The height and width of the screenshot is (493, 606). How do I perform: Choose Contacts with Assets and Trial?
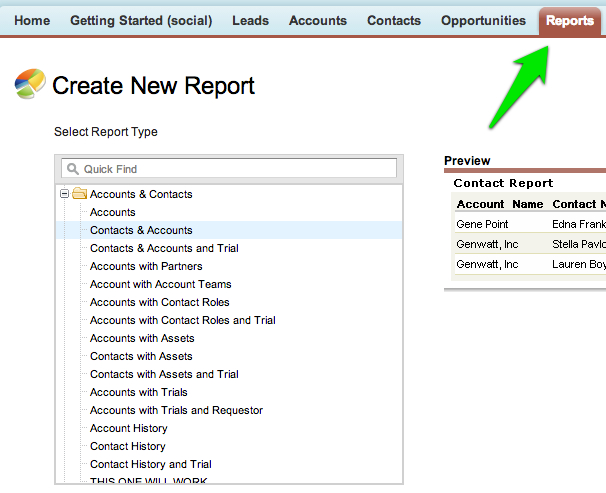click(164, 374)
